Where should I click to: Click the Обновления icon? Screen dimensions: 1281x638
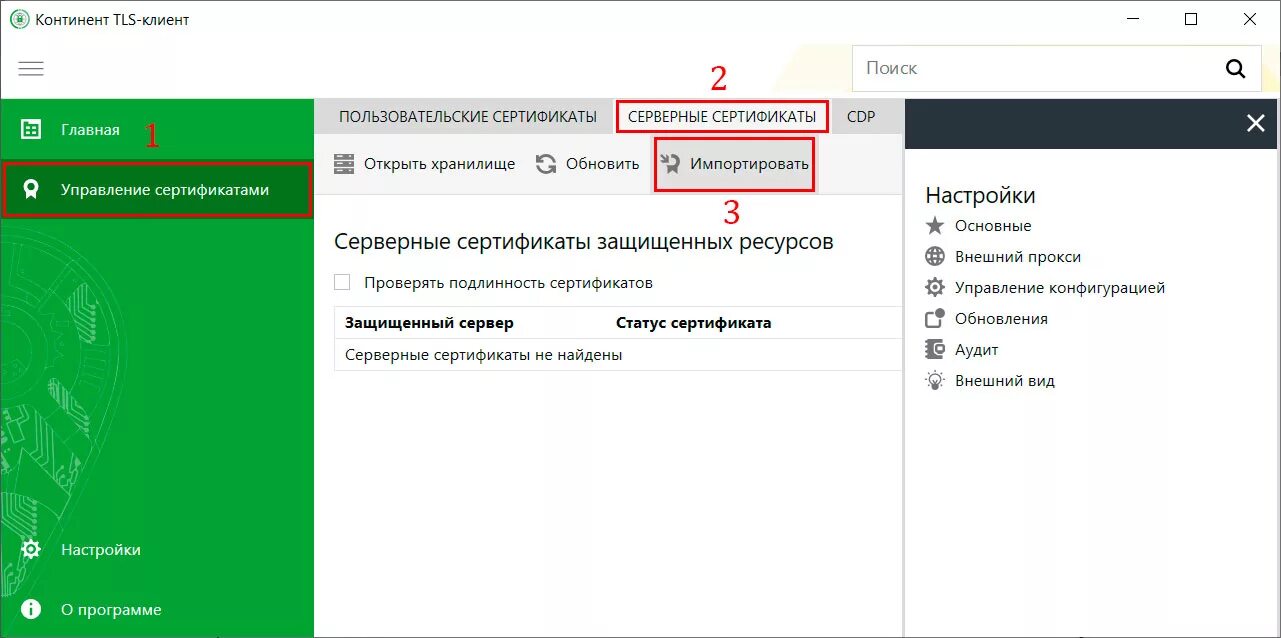(935, 319)
